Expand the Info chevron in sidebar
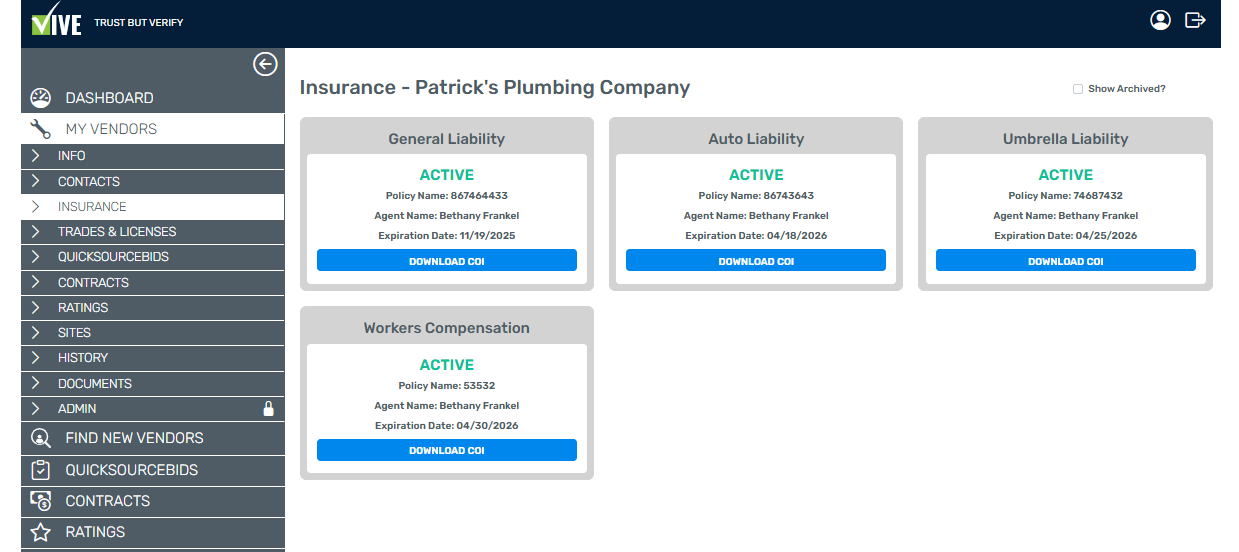1239x552 pixels. 36,156
